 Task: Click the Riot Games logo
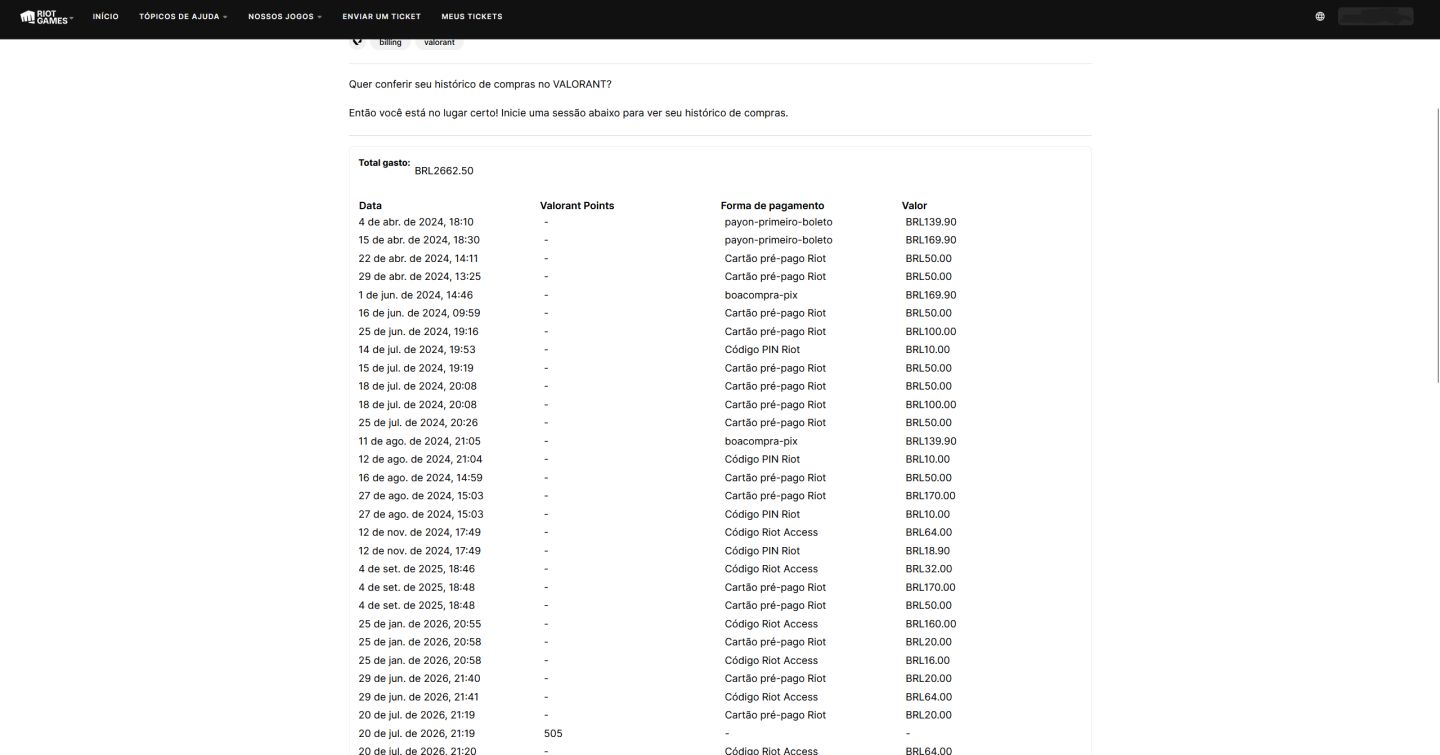tap(45, 16)
